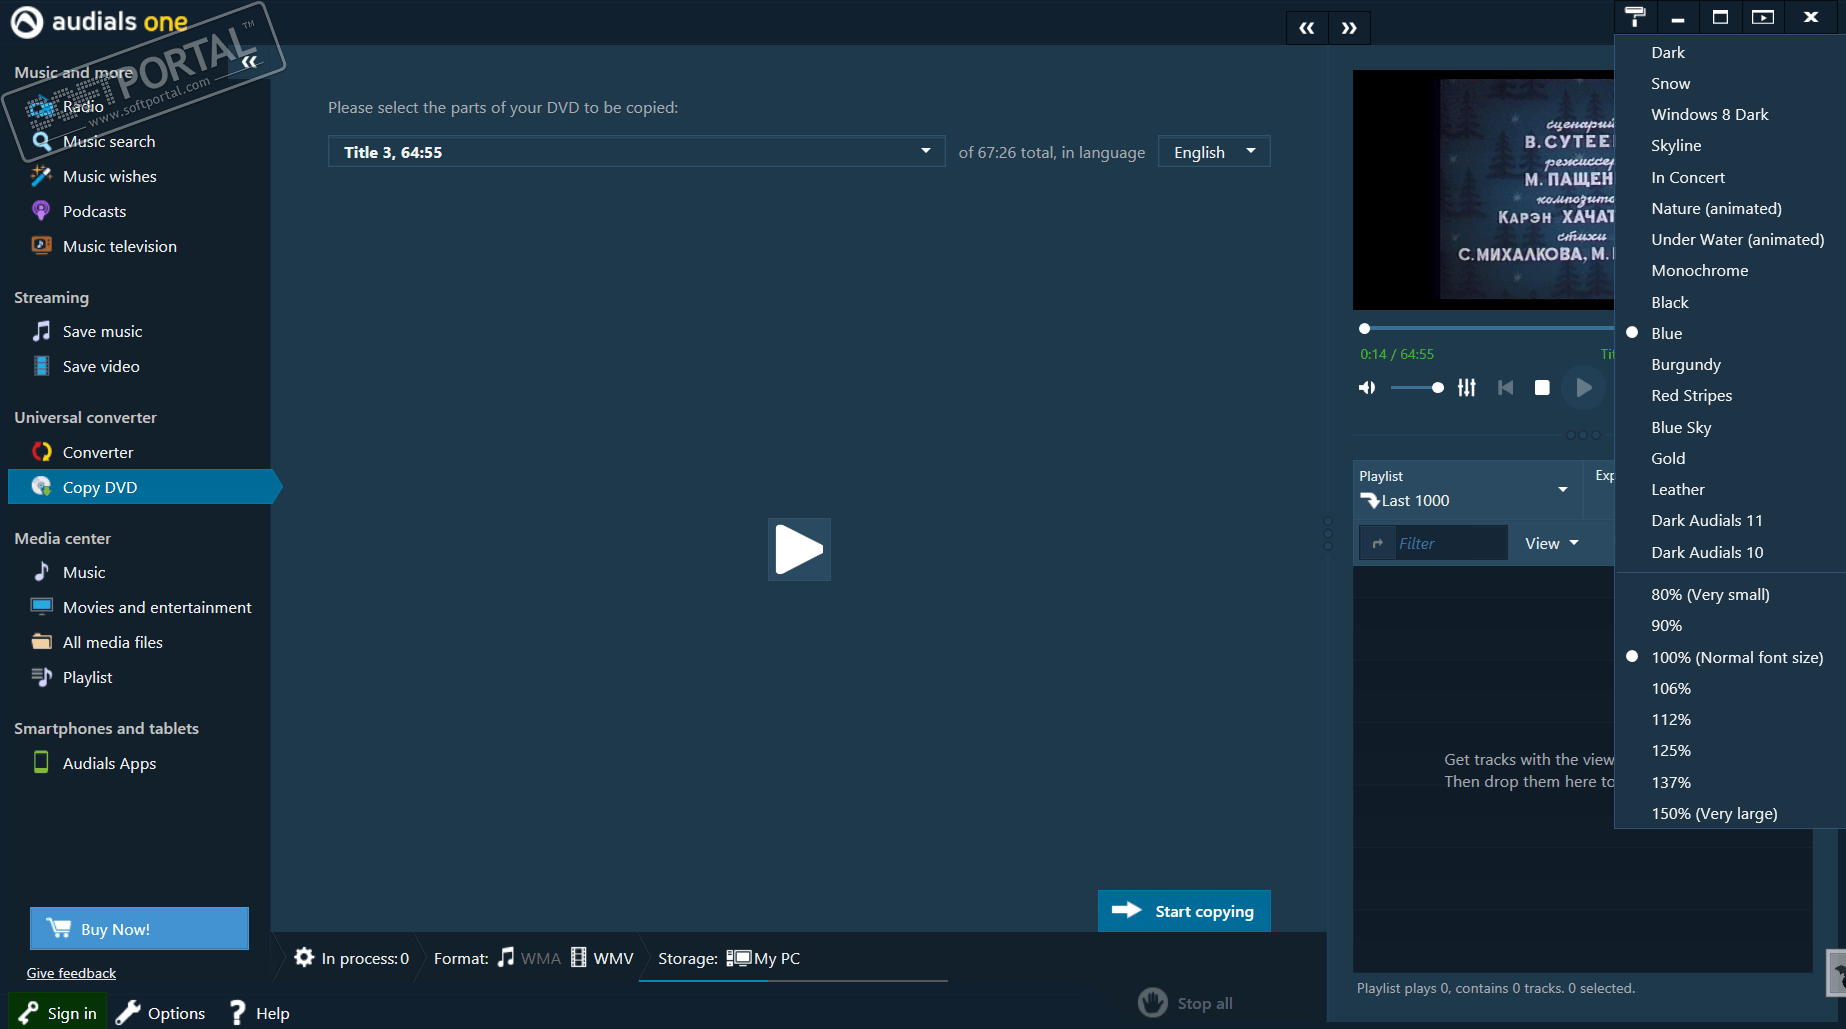Open the Playlist Last 1000 dropdown

coord(1467,489)
